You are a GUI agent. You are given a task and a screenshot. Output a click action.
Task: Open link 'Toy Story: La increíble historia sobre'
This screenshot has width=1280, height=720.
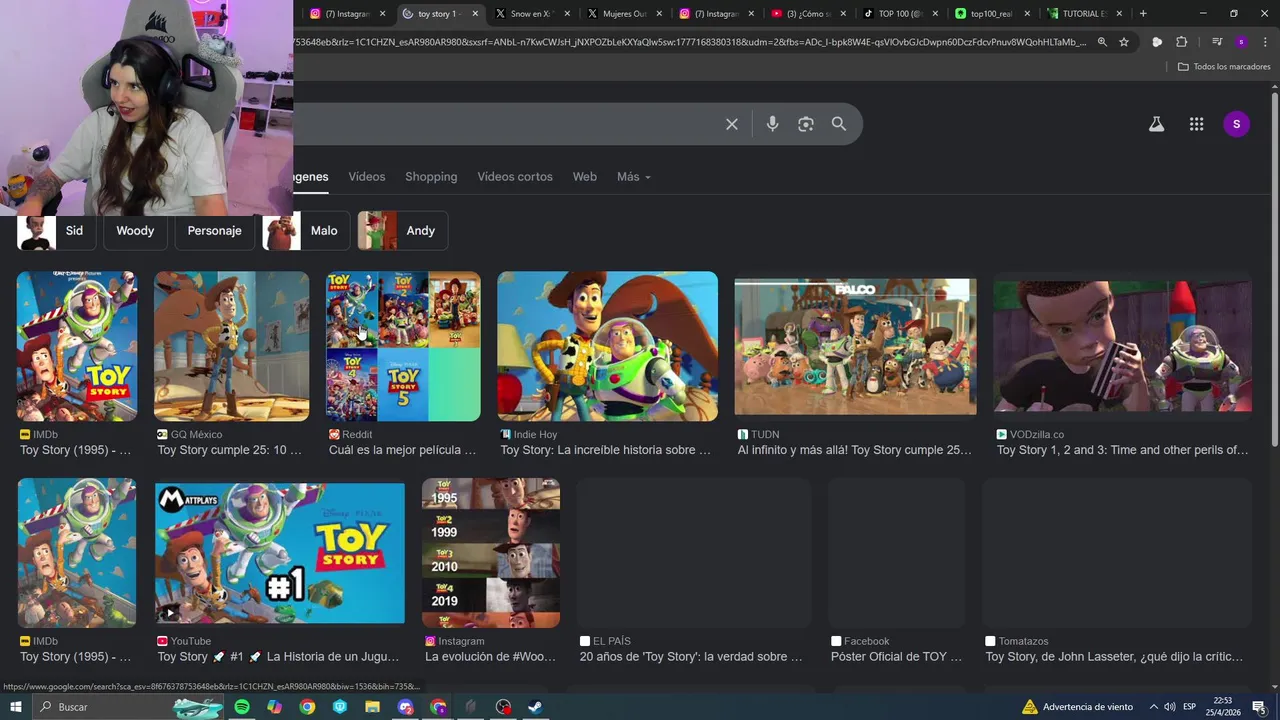coord(605,450)
